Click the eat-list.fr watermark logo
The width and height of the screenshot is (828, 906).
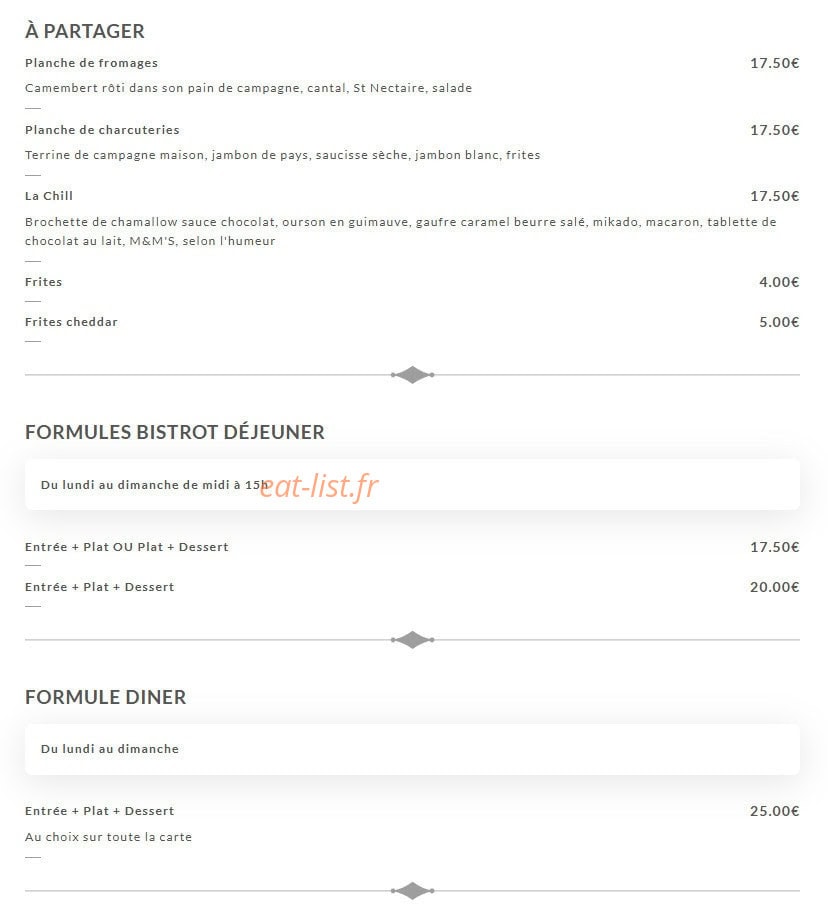(319, 486)
